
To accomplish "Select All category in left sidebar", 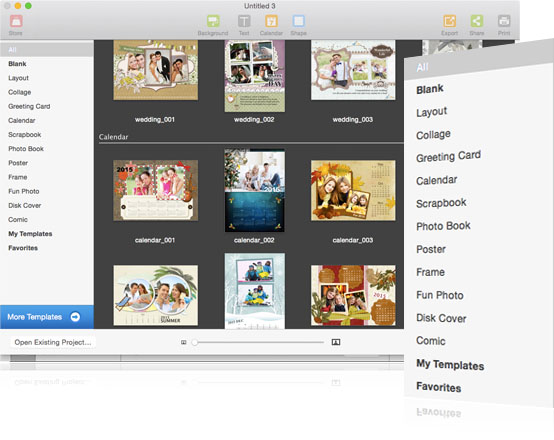I will (47, 49).
